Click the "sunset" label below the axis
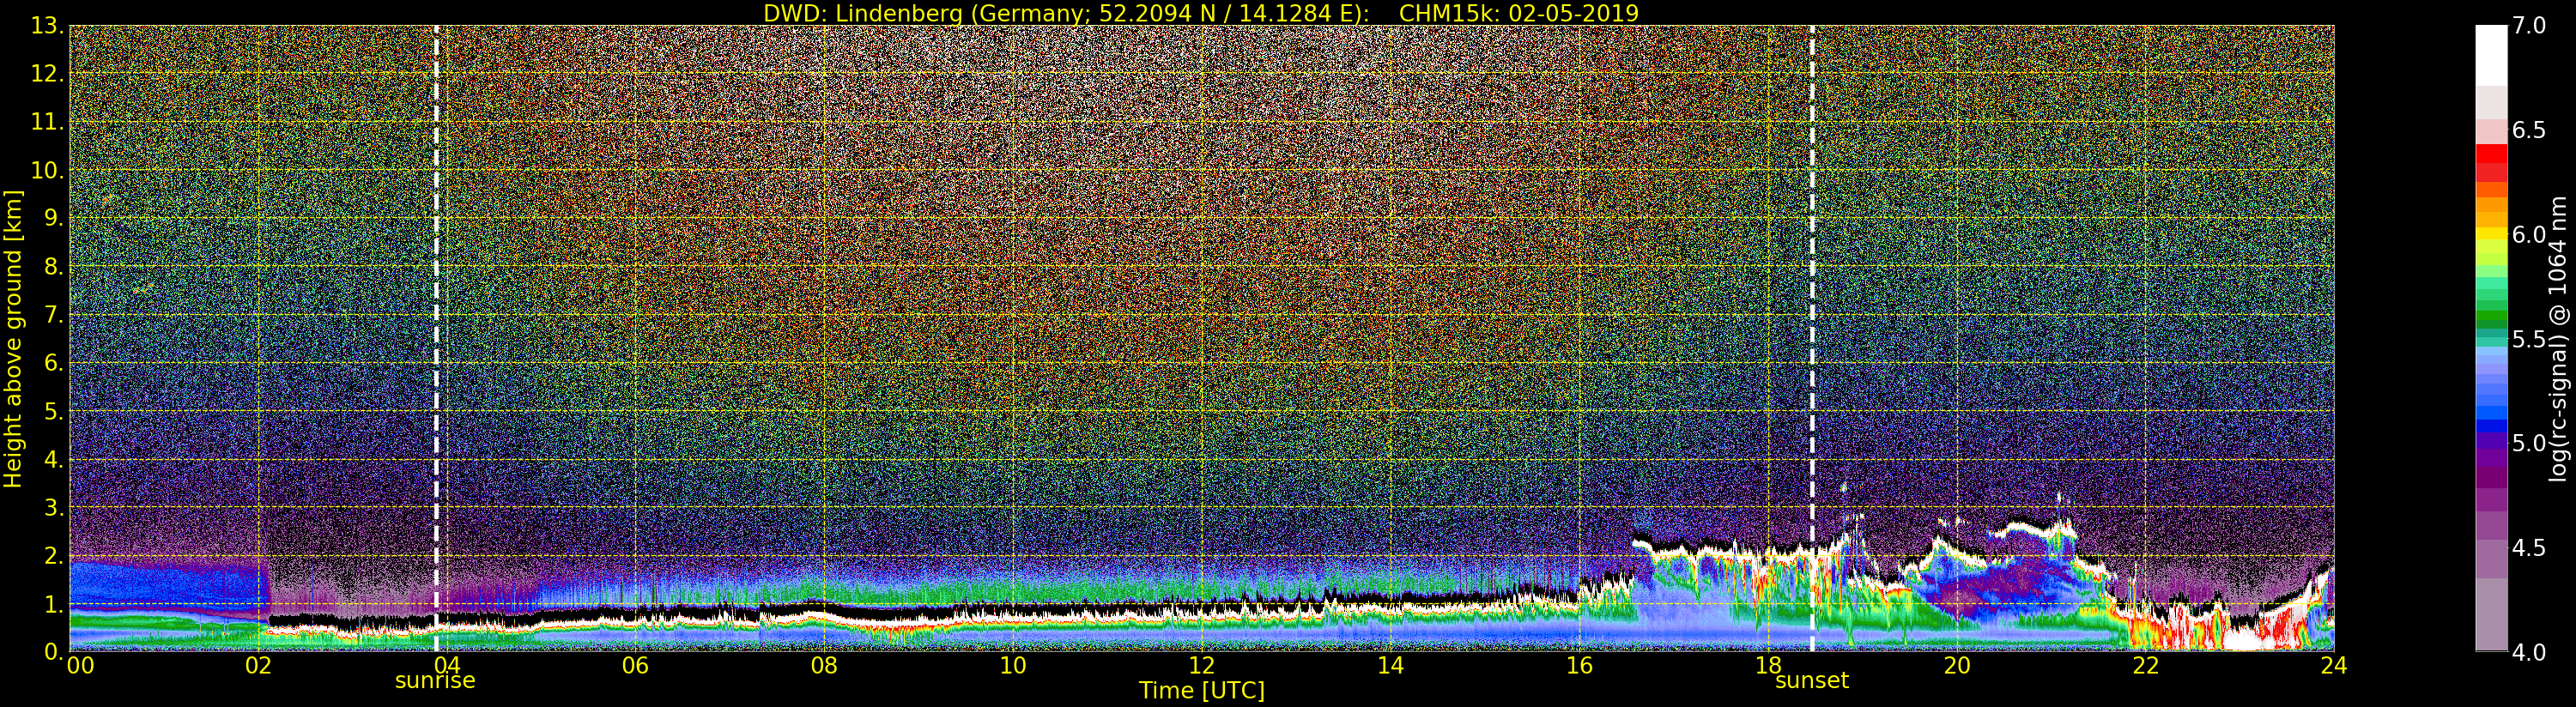Image resolution: width=2576 pixels, height=707 pixels. pos(1812,681)
